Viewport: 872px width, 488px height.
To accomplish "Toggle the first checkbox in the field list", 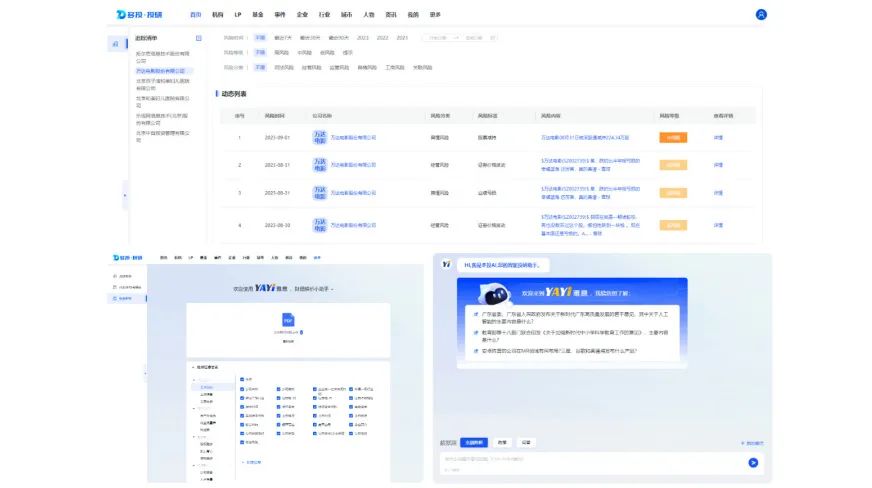I will tap(243, 389).
